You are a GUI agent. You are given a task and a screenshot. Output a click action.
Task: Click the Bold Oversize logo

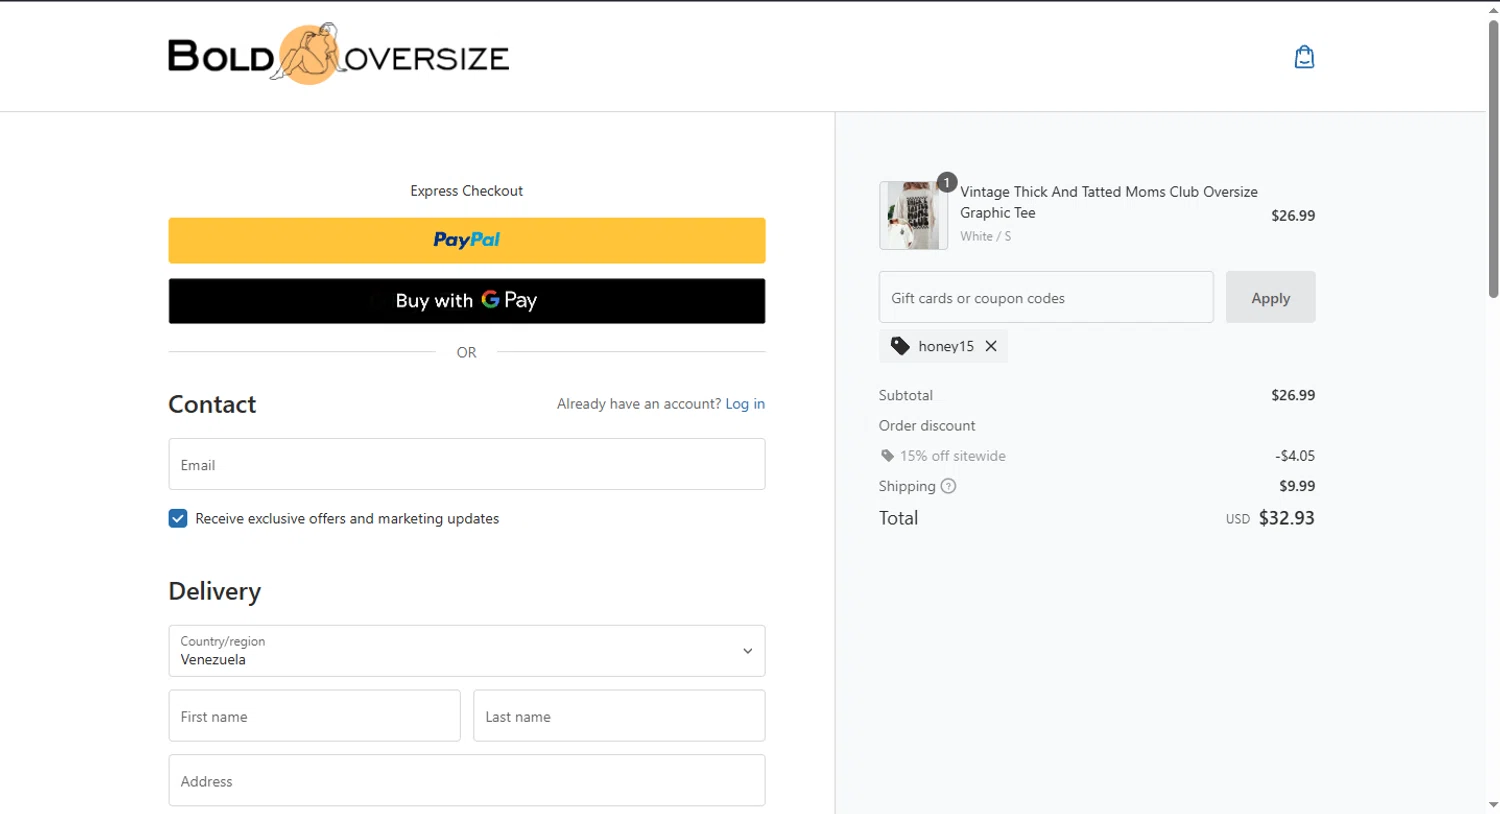339,54
